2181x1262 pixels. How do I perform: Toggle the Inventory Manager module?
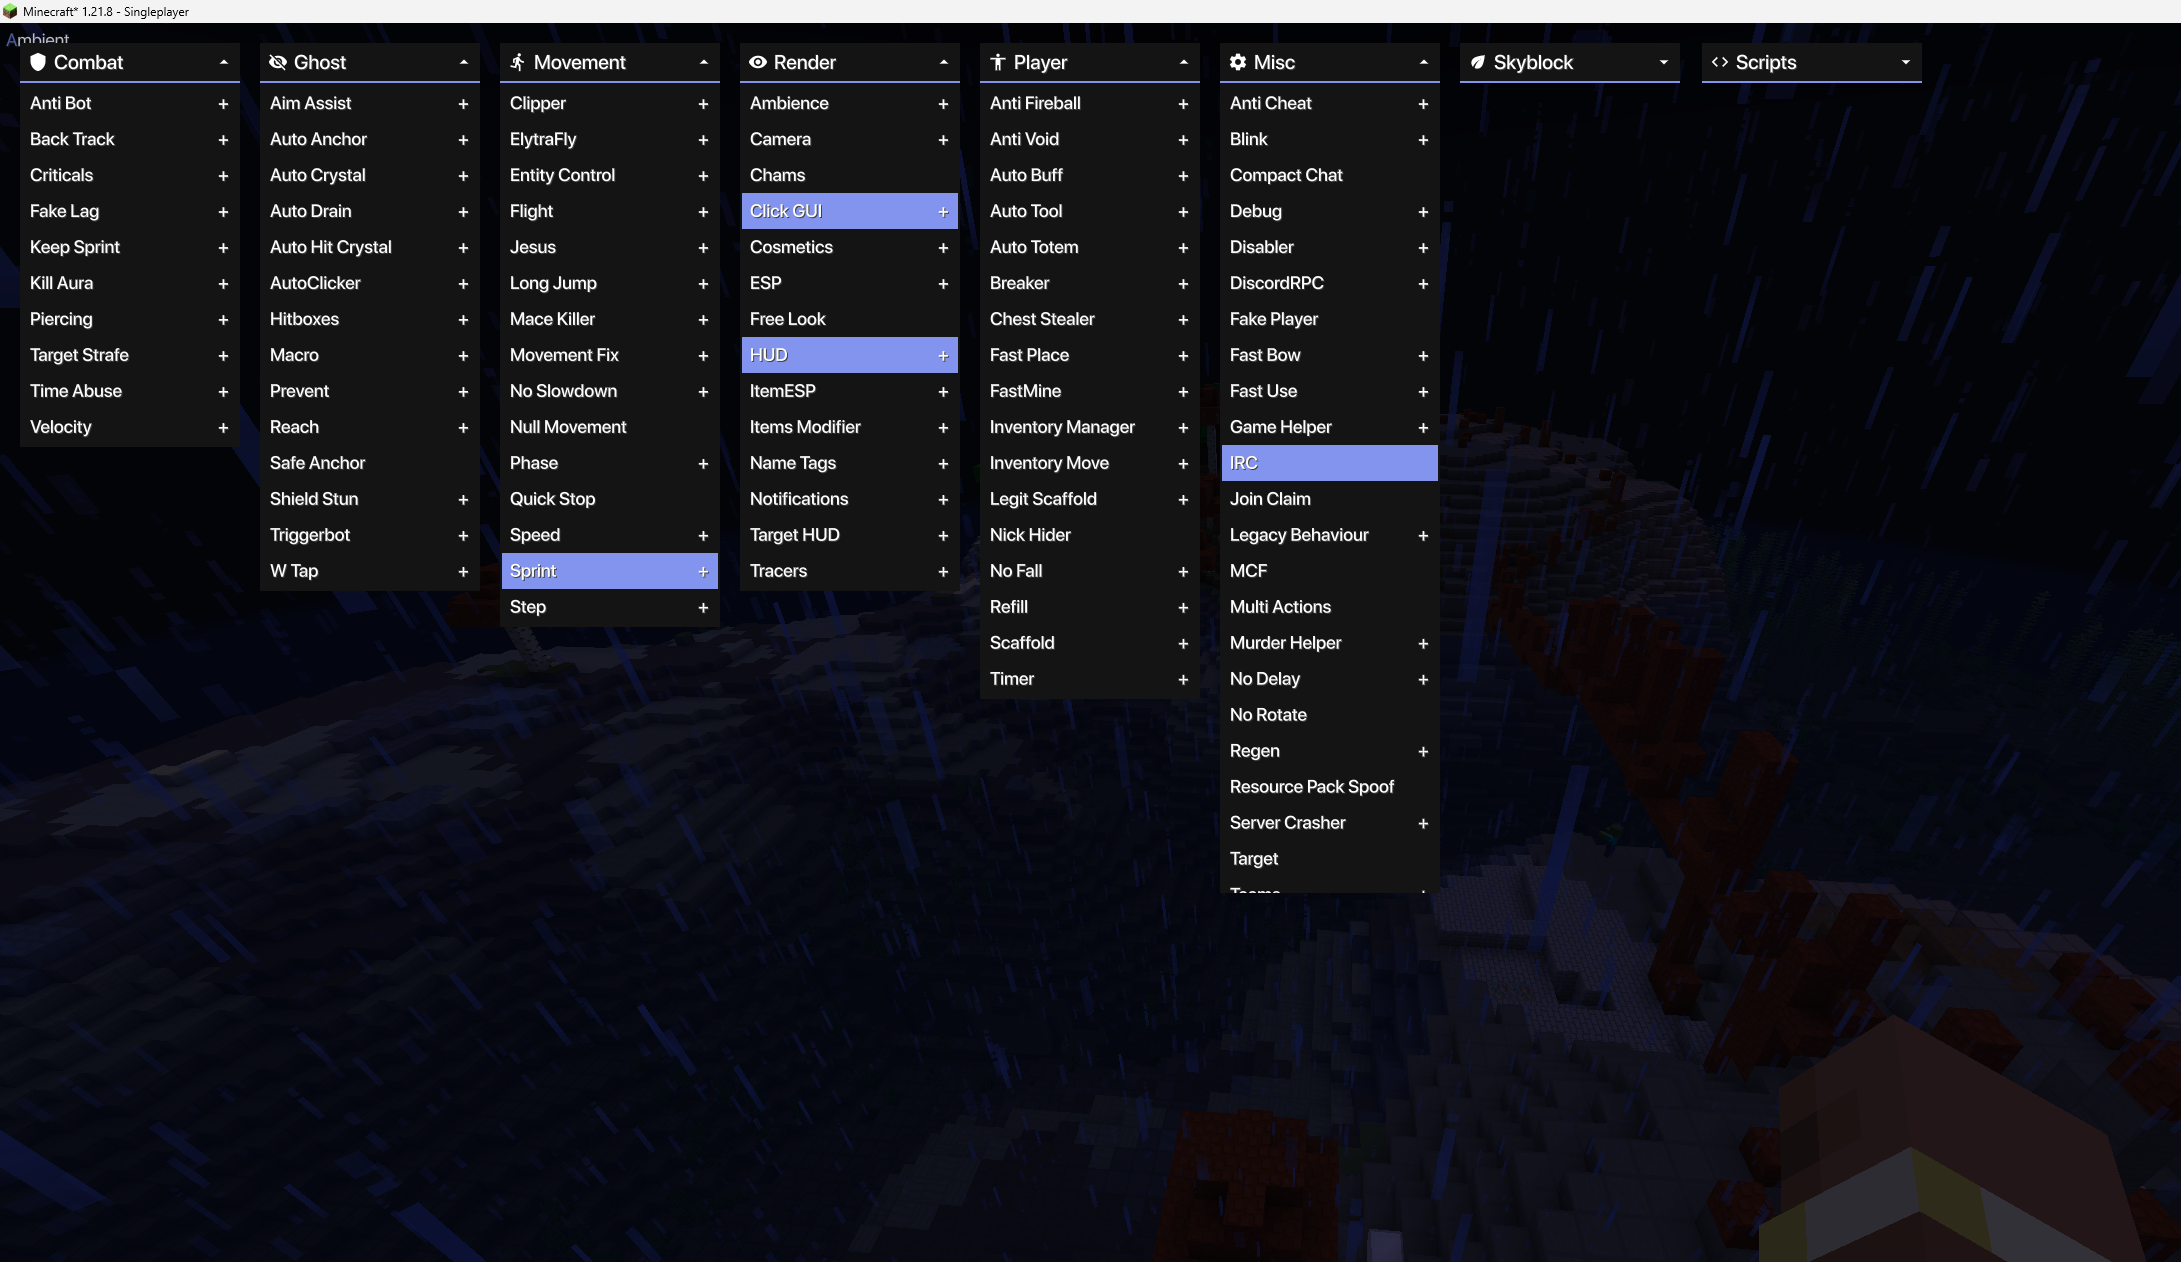pos(1090,427)
